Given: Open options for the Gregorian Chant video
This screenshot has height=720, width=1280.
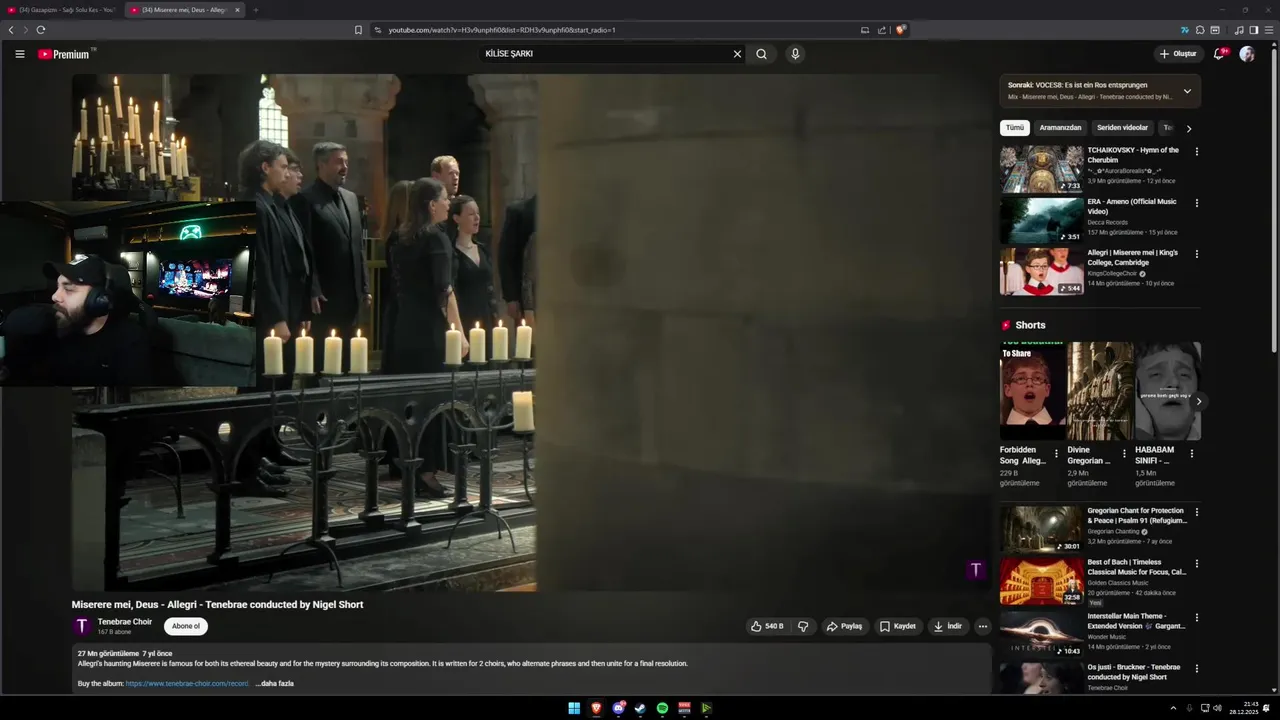Looking at the screenshot, I should pos(1196,512).
